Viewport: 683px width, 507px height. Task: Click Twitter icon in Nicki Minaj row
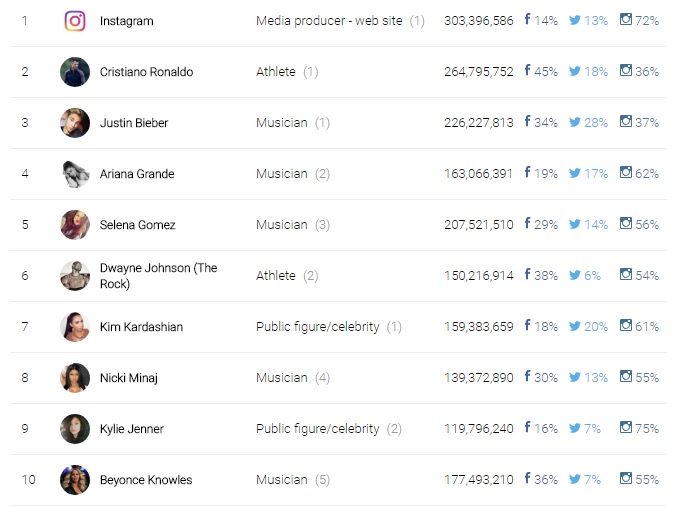point(575,377)
